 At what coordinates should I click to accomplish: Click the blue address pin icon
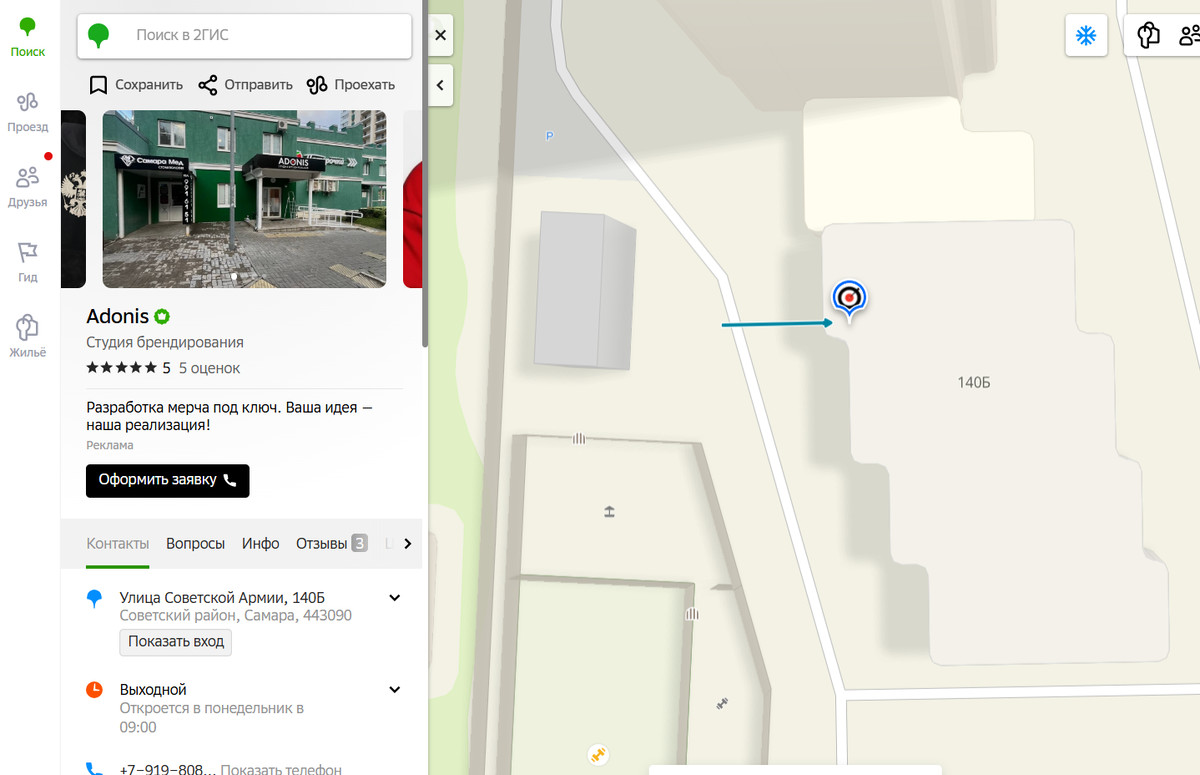[94, 598]
